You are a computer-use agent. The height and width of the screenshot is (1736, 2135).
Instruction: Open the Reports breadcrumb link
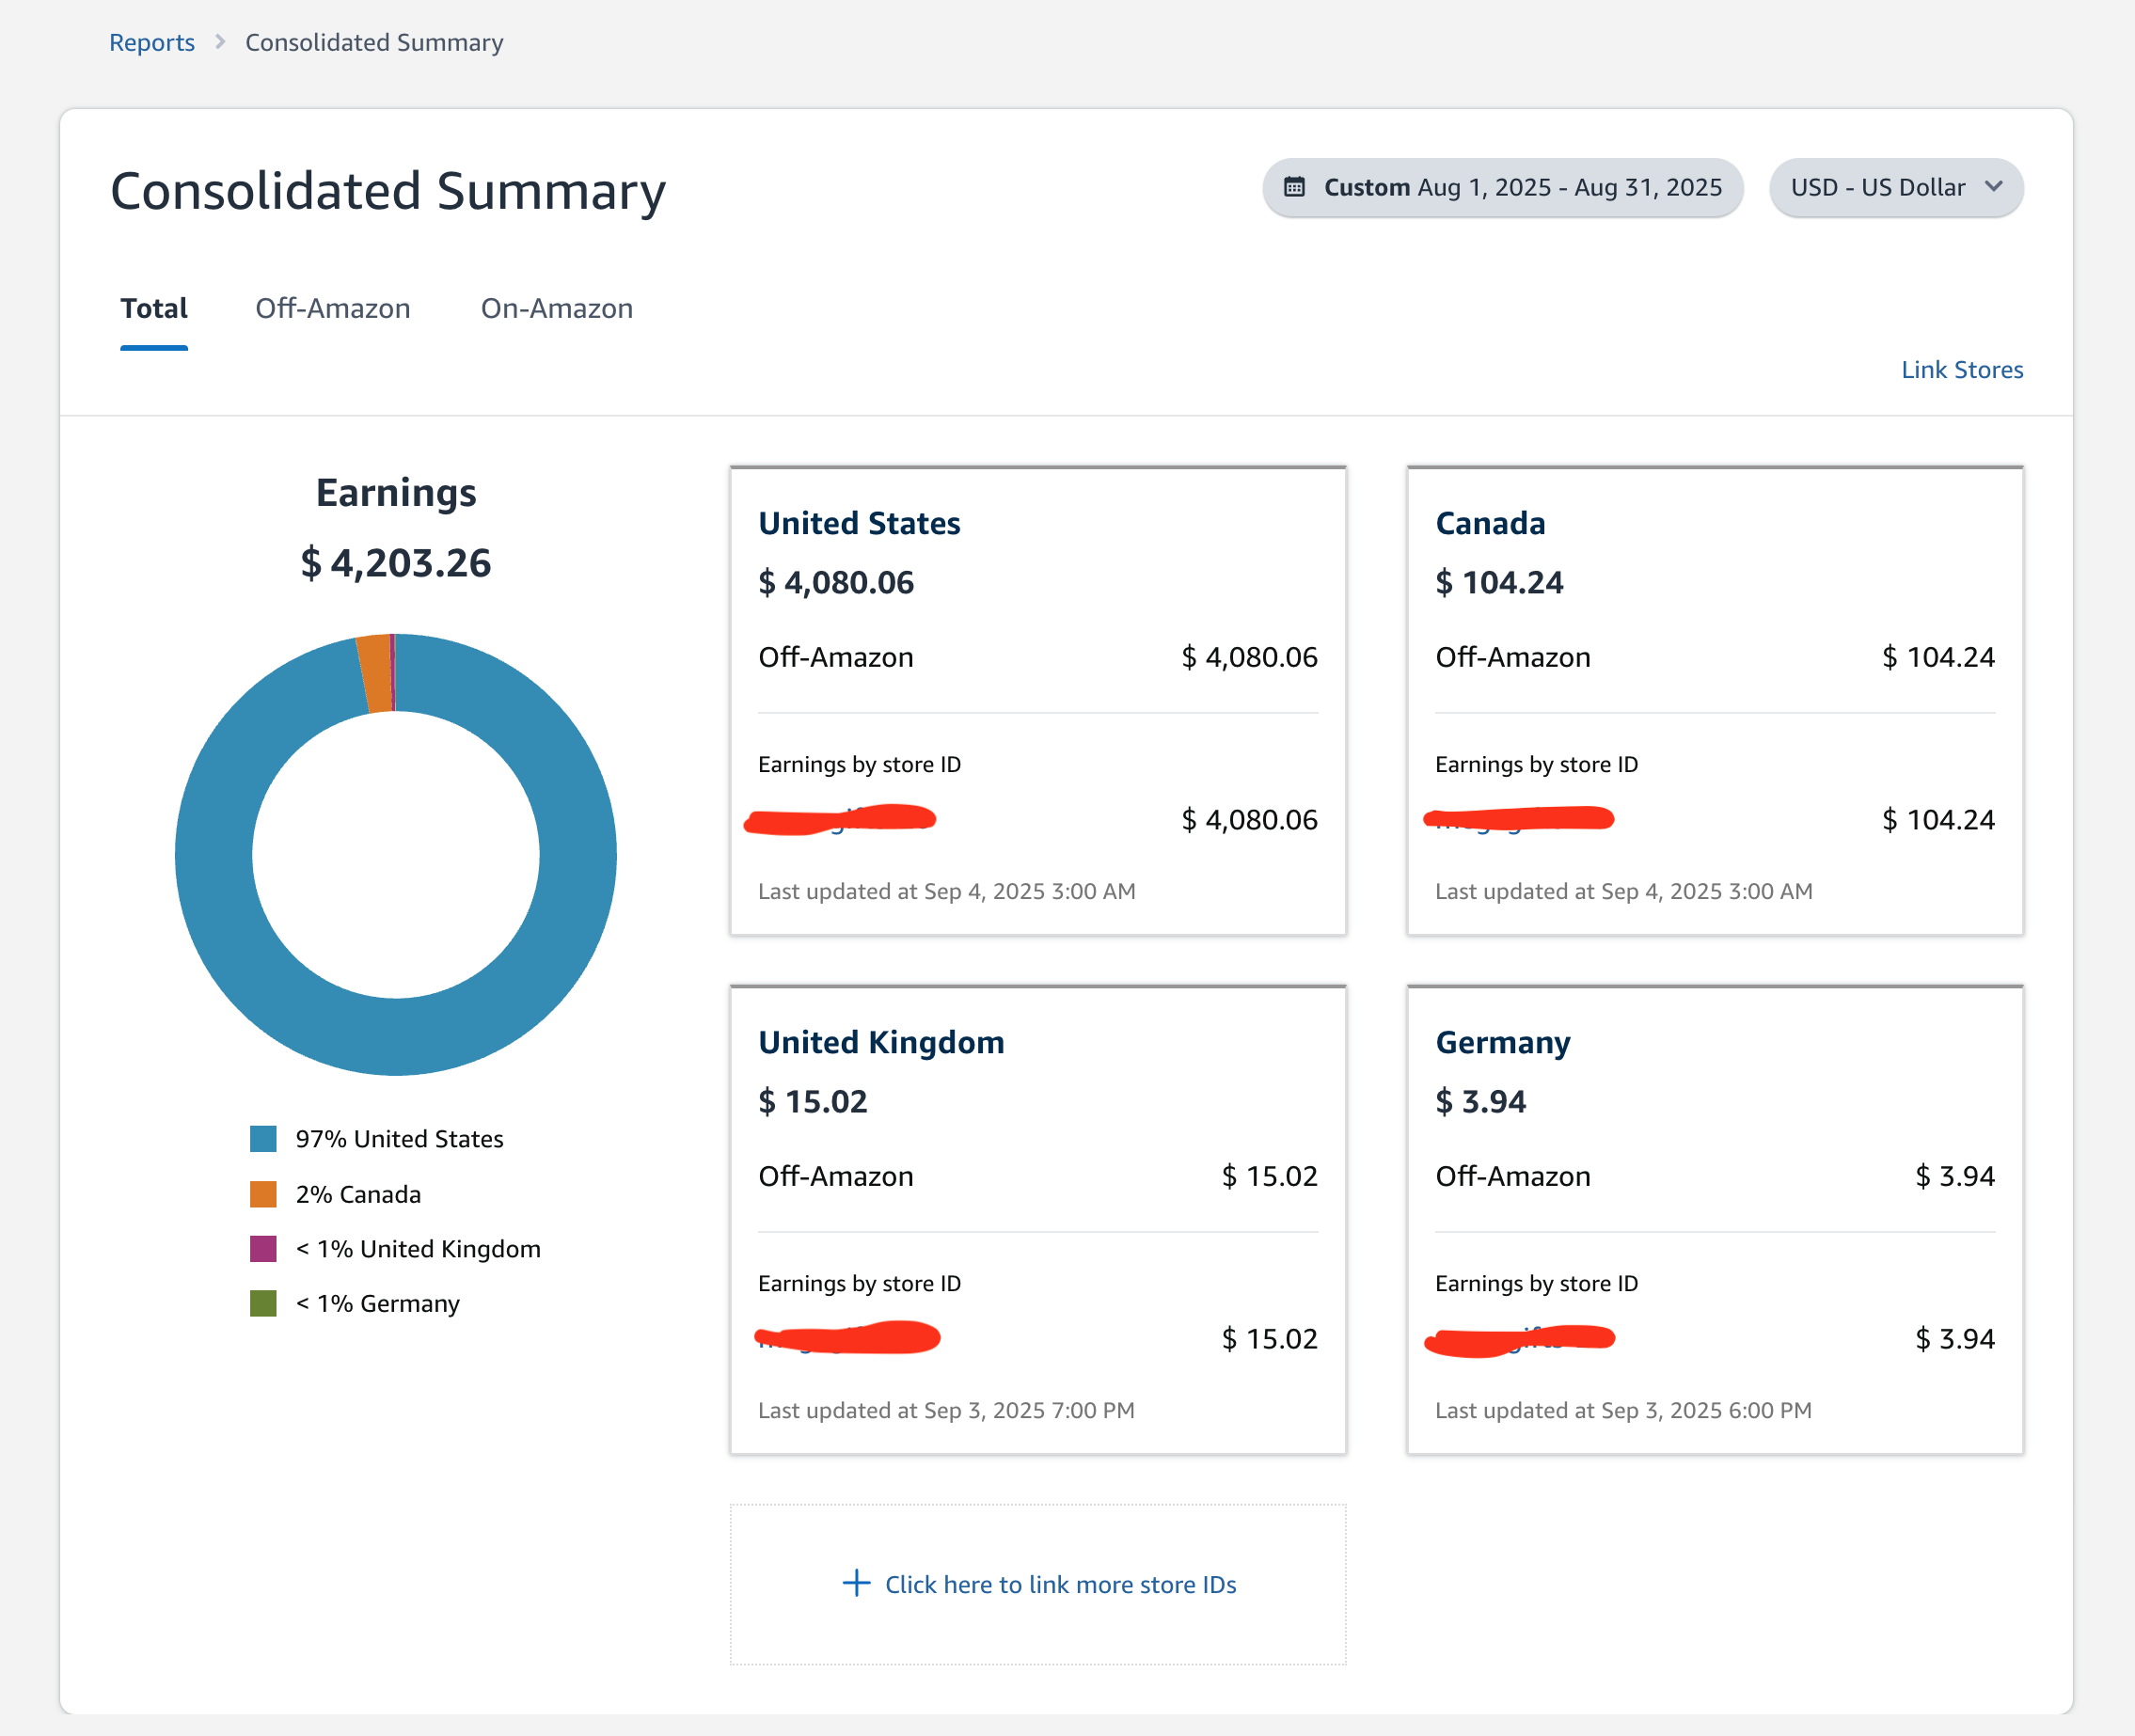(152, 42)
